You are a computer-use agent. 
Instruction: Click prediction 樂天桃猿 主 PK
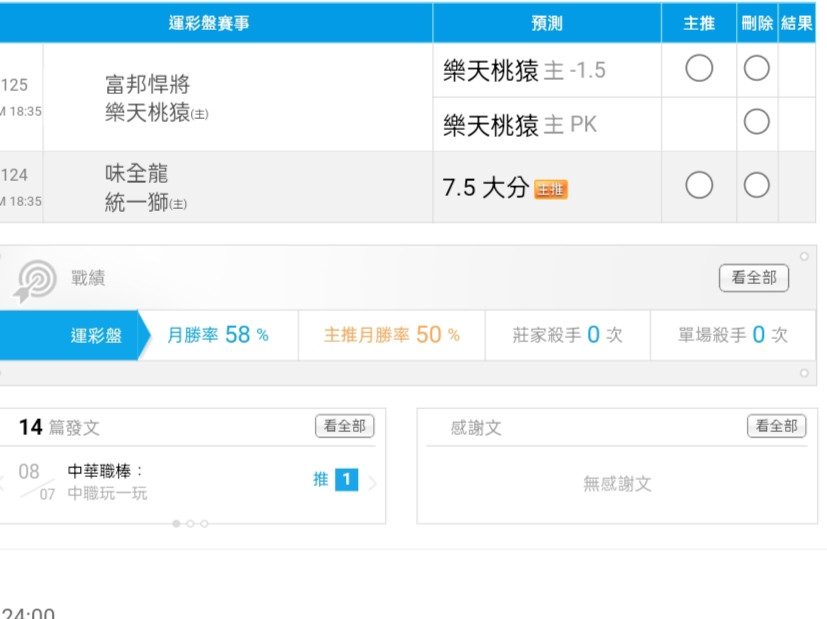520,125
